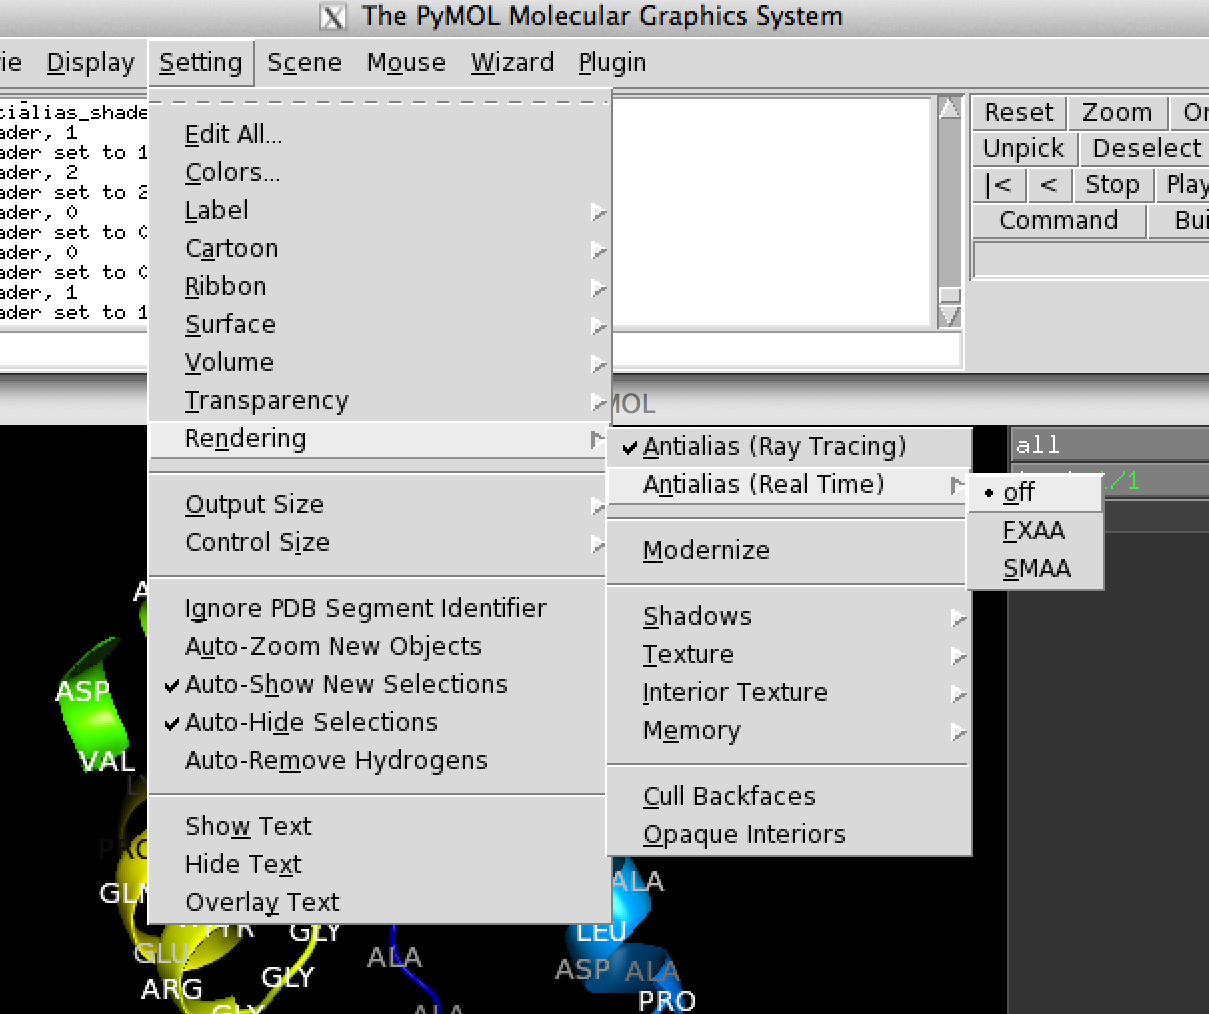
Task: Click the Reset button
Action: [x=1018, y=113]
